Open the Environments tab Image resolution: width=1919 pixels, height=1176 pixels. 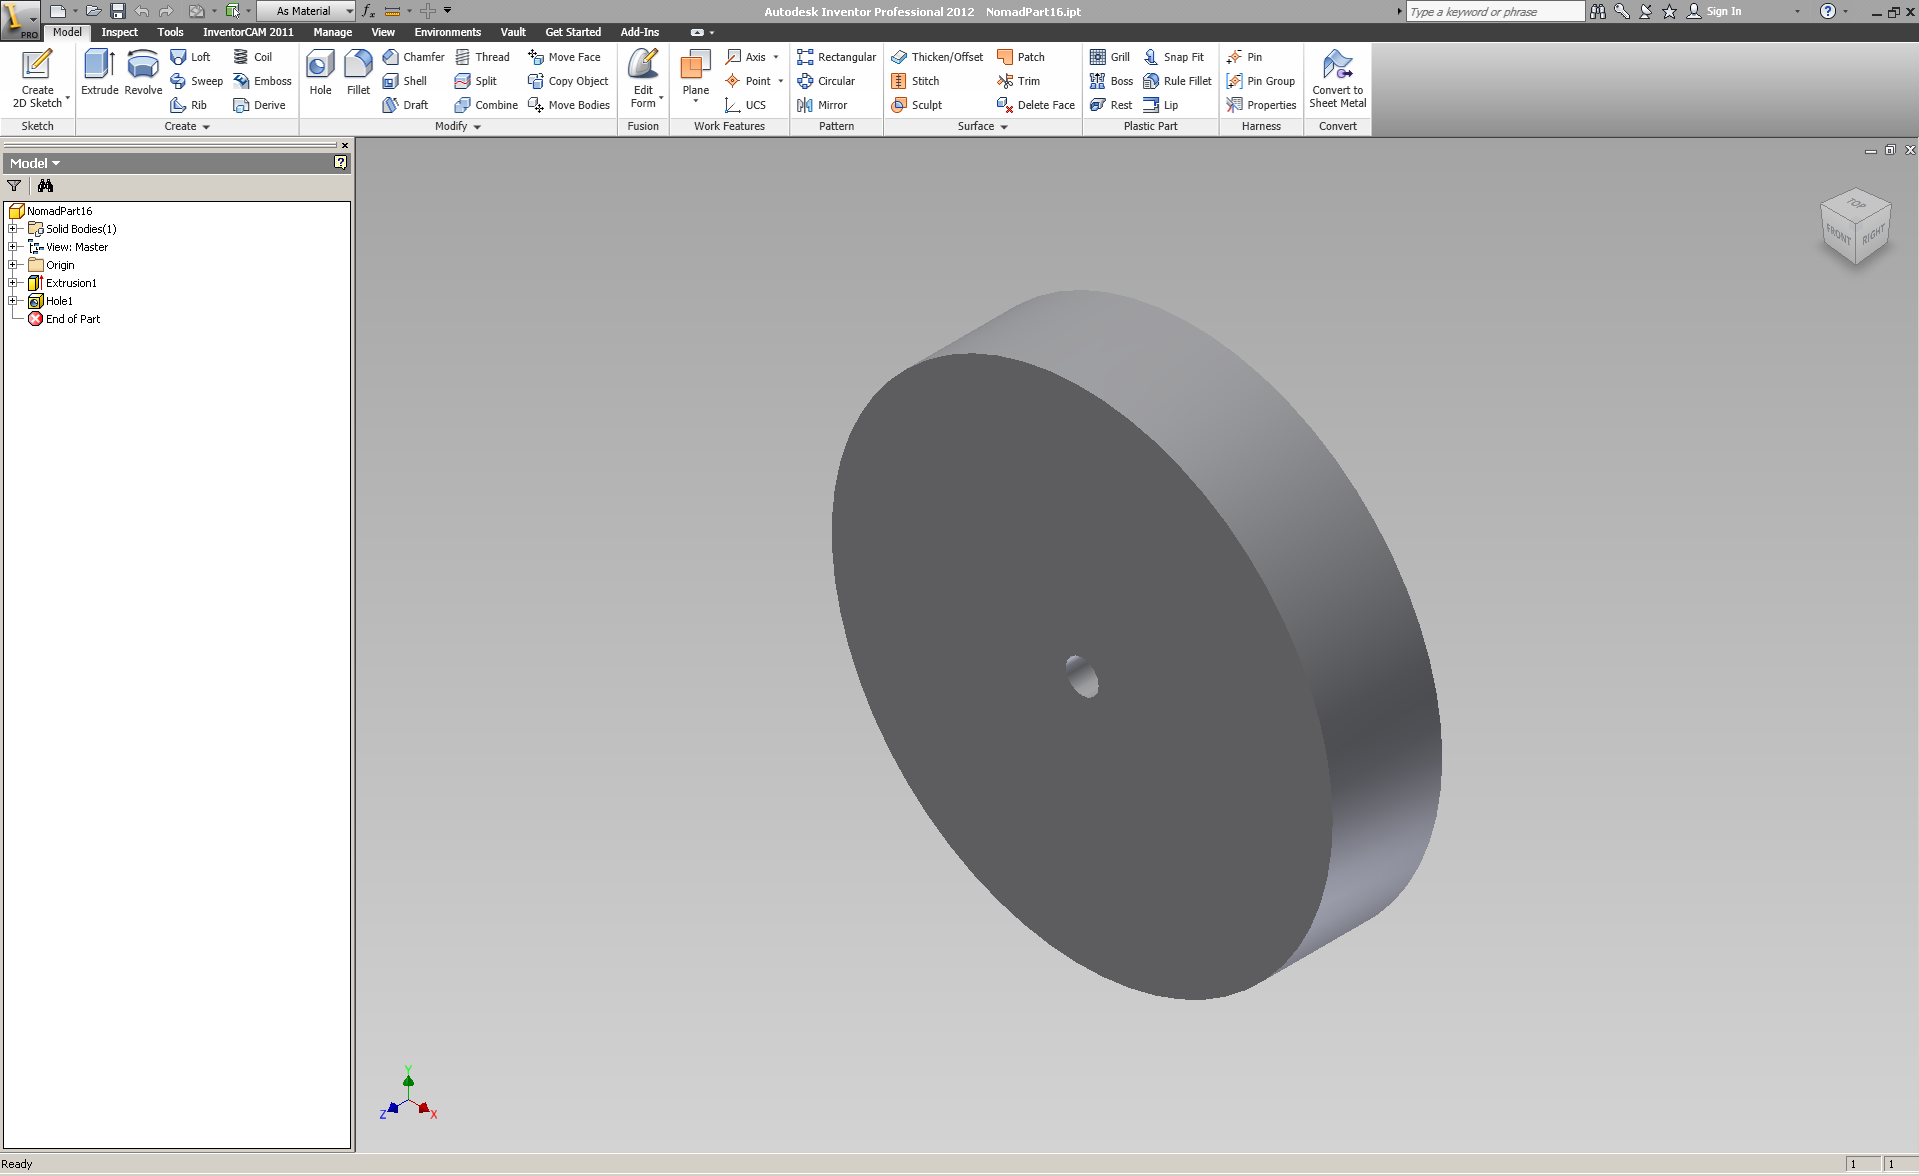click(x=447, y=32)
